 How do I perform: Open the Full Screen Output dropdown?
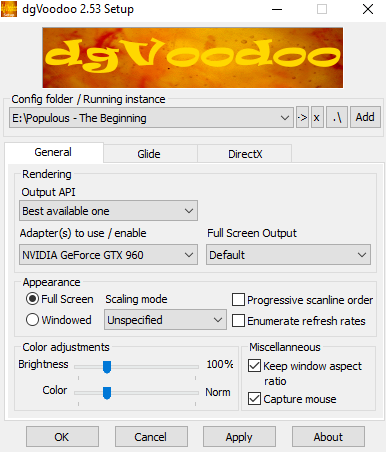point(288,255)
